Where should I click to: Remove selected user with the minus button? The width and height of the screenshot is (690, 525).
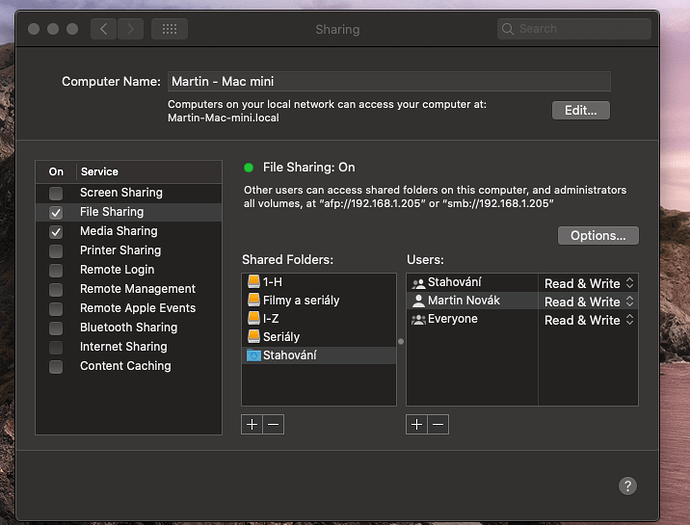pos(438,424)
